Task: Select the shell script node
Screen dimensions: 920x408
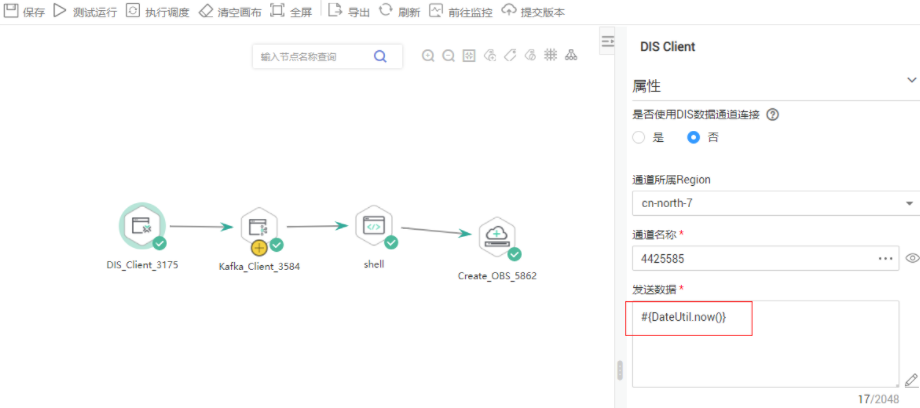Action: click(374, 226)
